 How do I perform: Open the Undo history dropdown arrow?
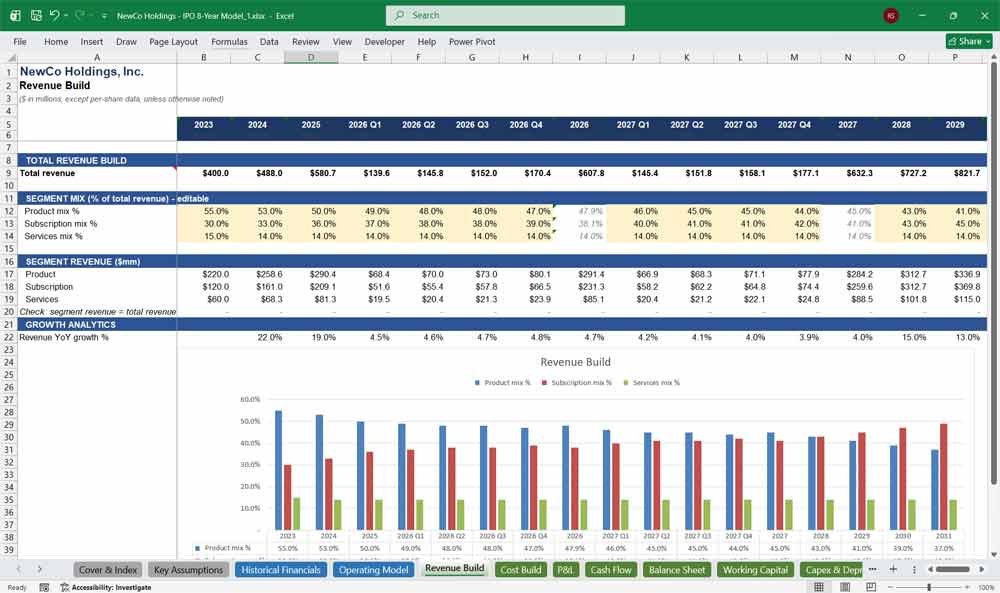click(x=65, y=15)
